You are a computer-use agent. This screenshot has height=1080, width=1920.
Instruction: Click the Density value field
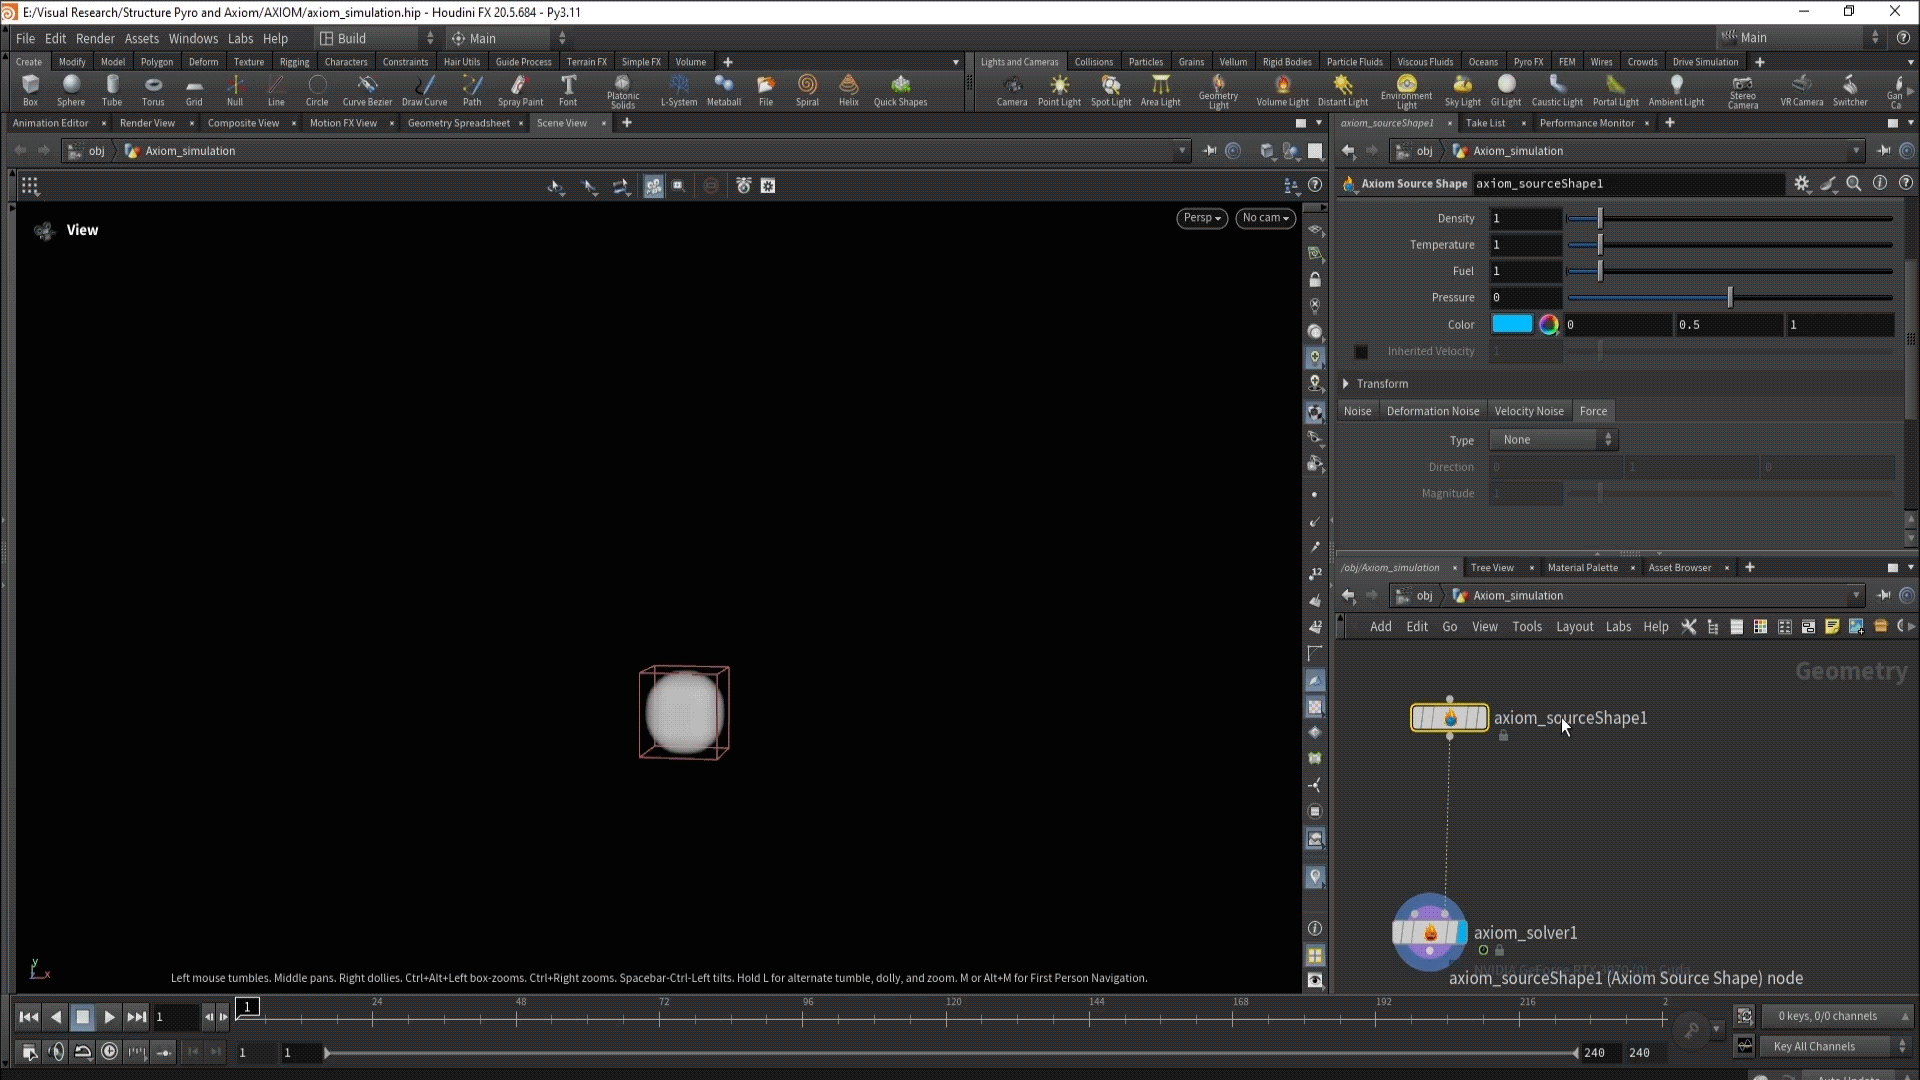pyautogui.click(x=1524, y=218)
